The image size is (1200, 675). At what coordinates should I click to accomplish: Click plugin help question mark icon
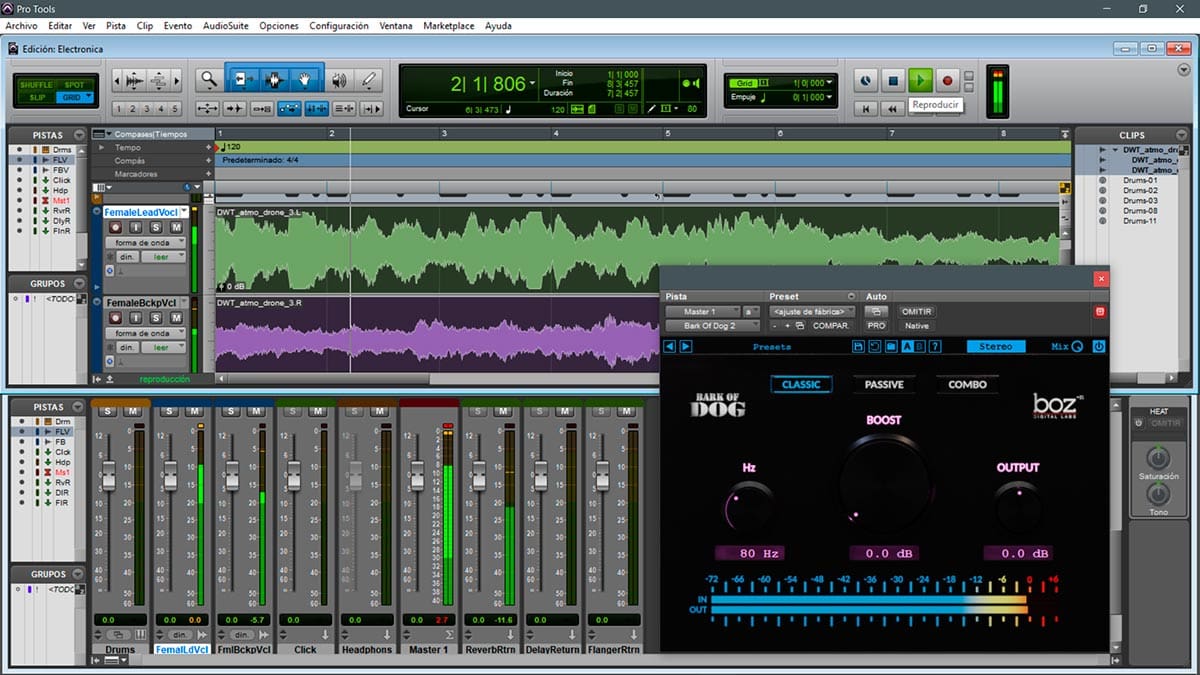[x=935, y=346]
